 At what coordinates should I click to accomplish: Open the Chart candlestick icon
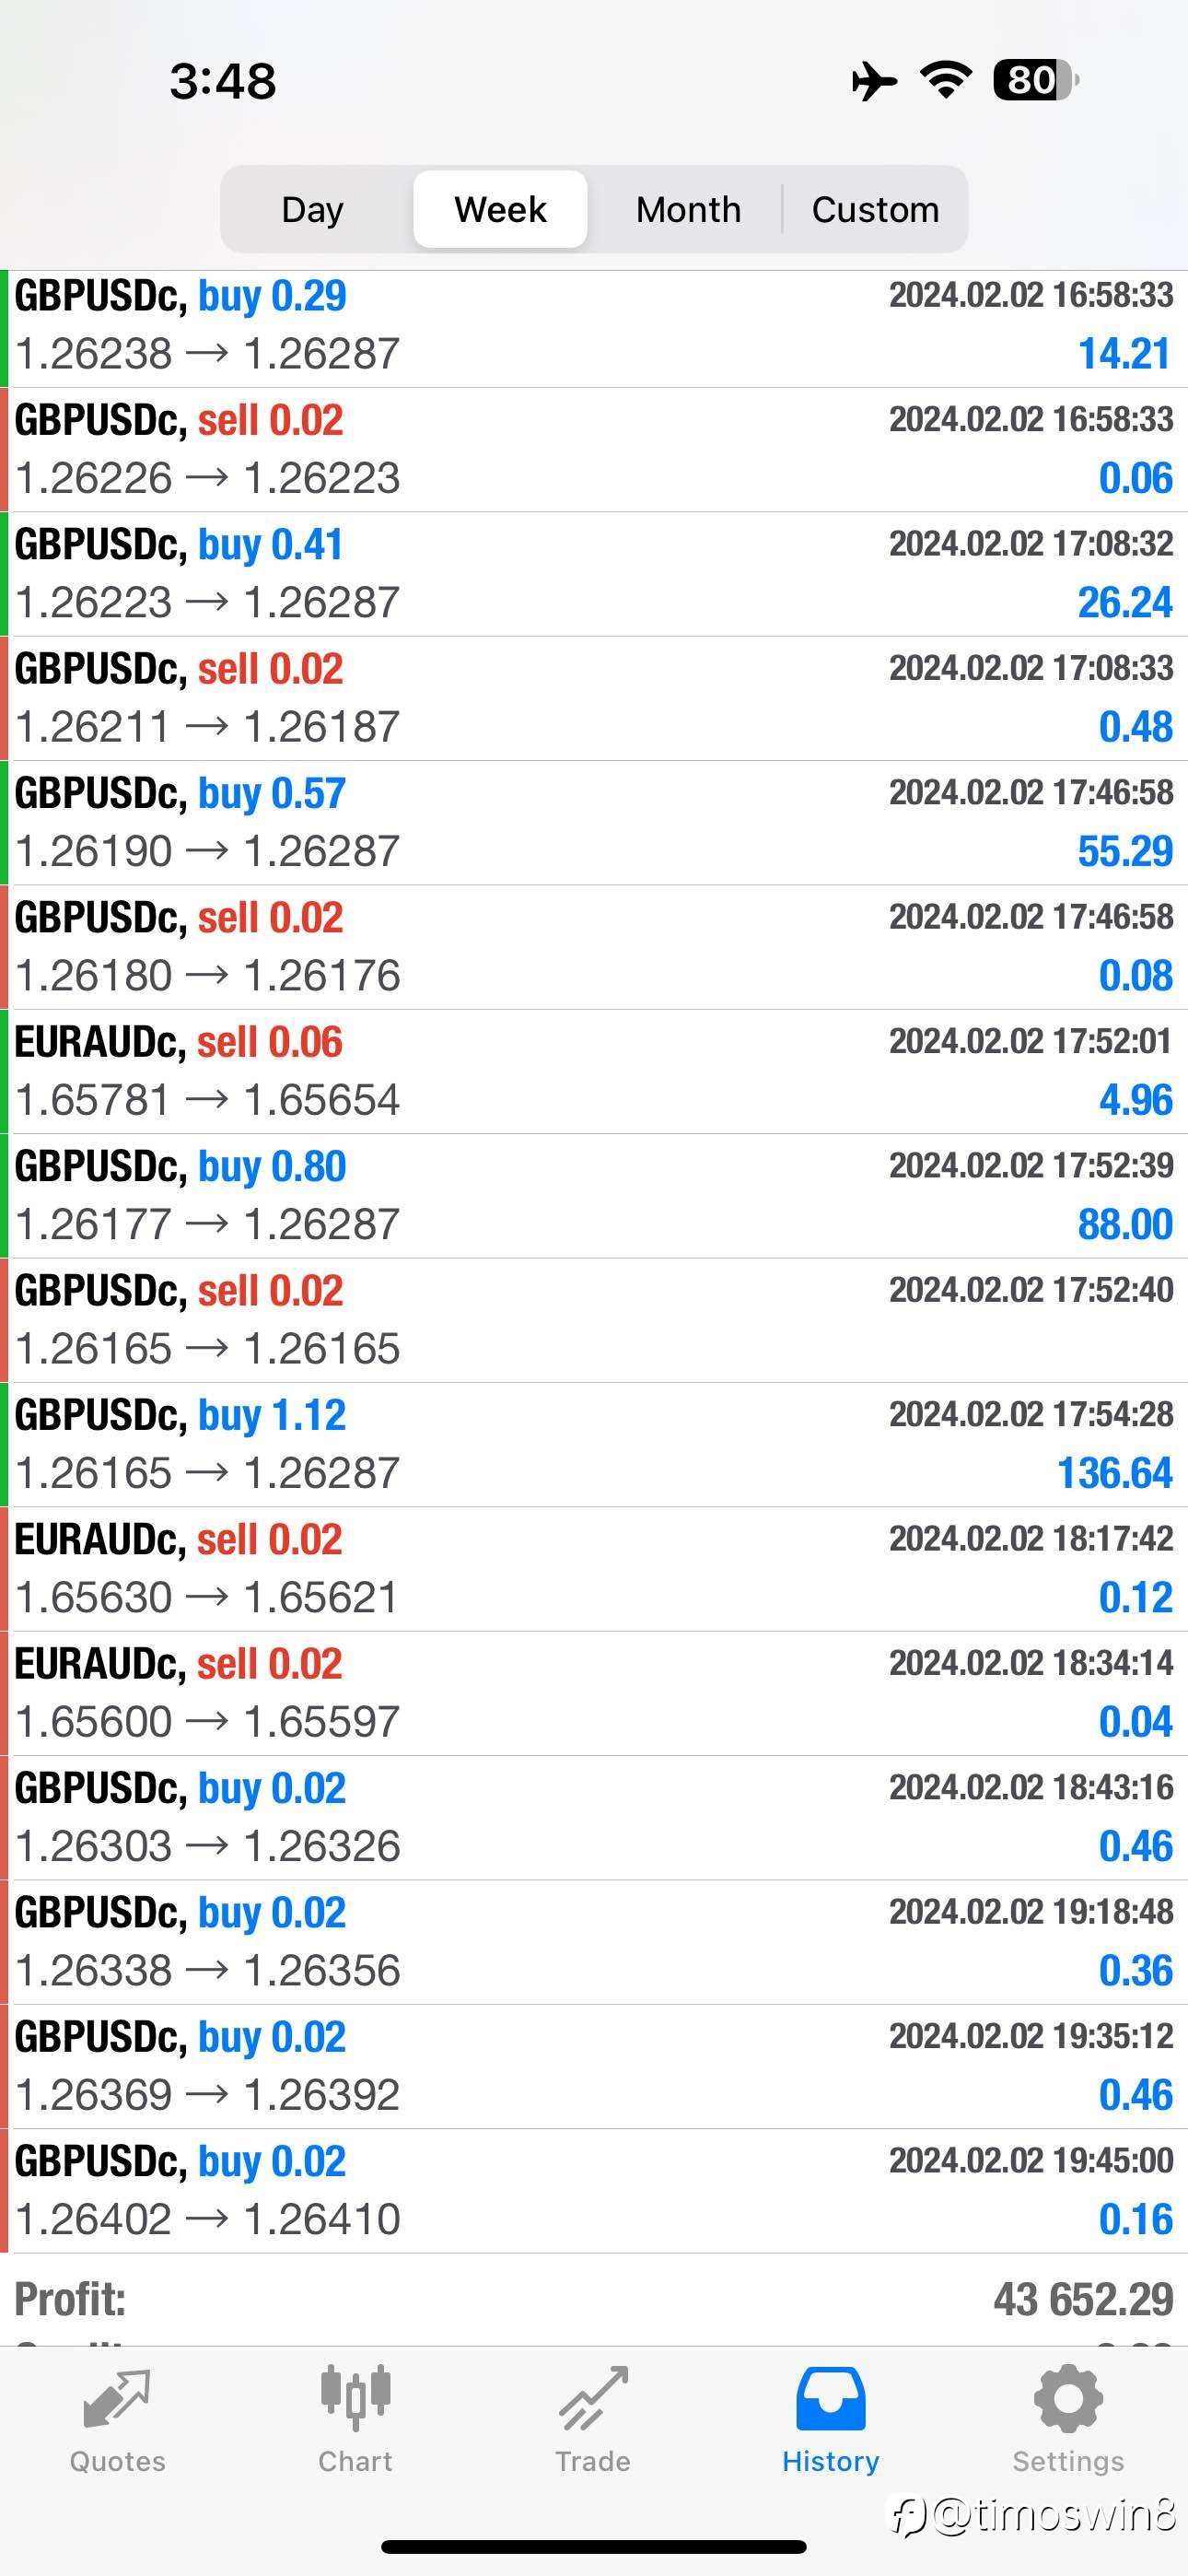click(x=355, y=2400)
